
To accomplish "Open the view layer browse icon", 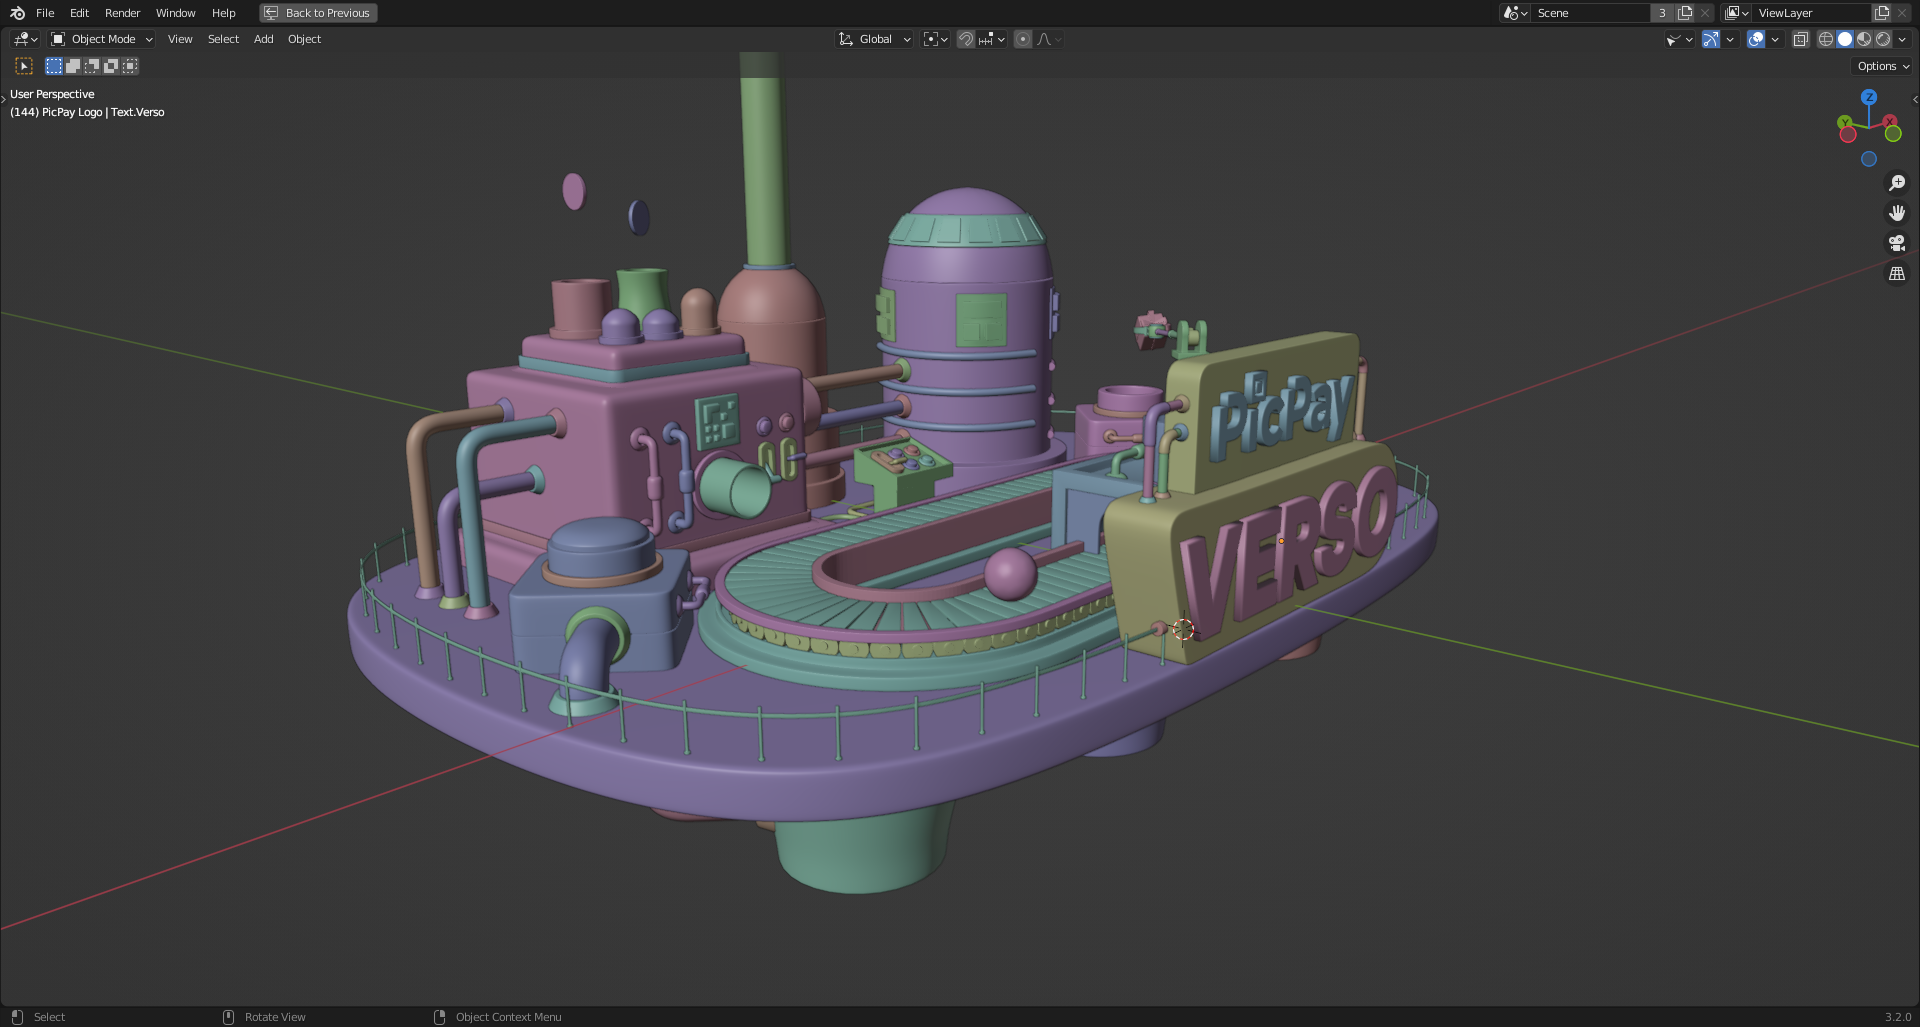I will pos(1737,13).
